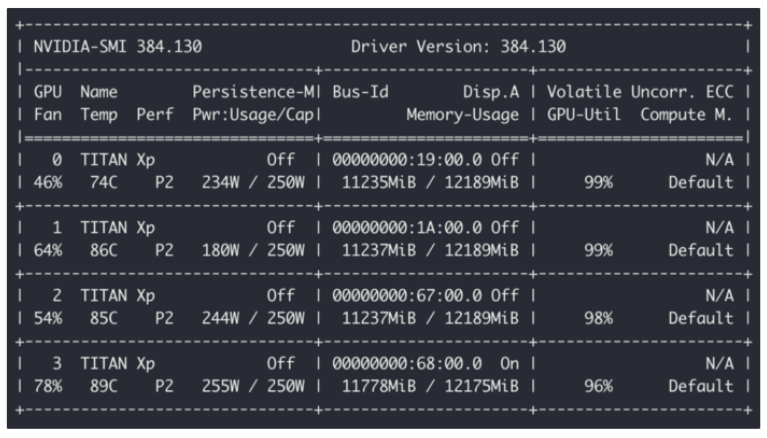The height and width of the screenshot is (438, 767).
Task: Click the '54%' fan speed value
Action: coord(48,319)
